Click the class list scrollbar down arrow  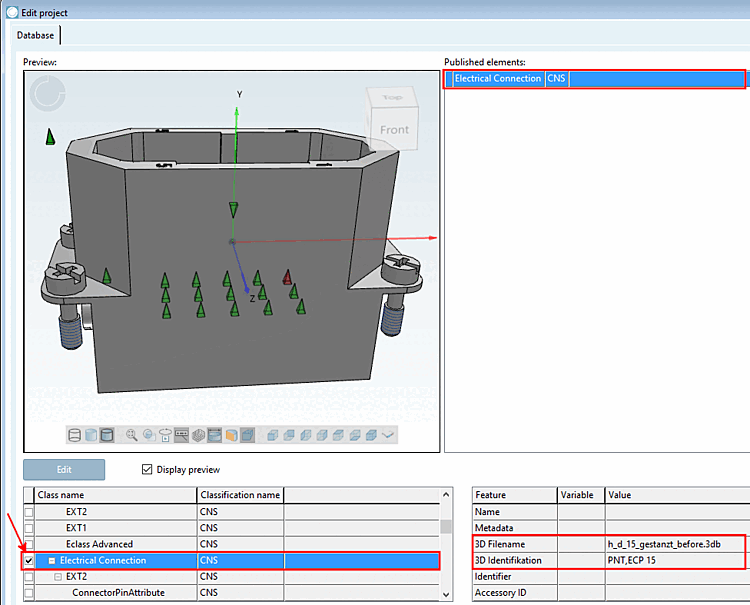[446, 593]
